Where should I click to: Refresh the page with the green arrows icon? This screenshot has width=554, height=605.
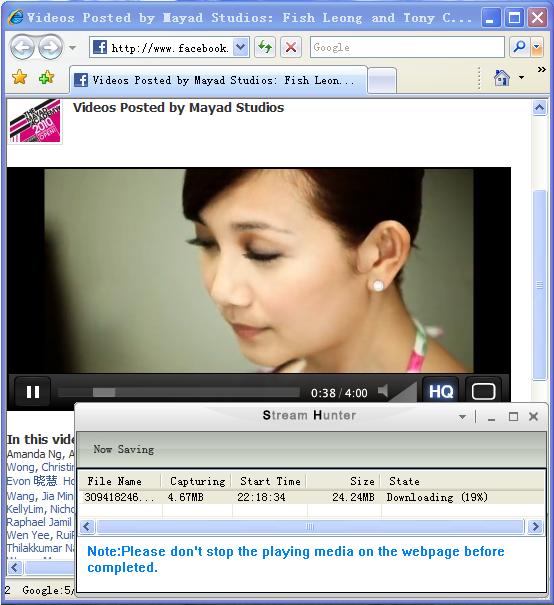click(x=265, y=47)
